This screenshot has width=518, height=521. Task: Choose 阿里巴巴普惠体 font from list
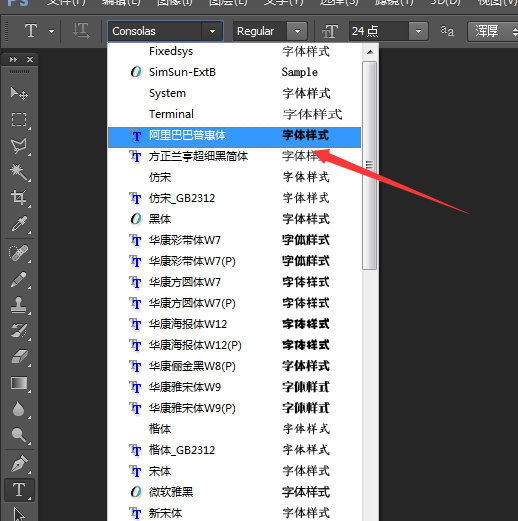(234, 136)
